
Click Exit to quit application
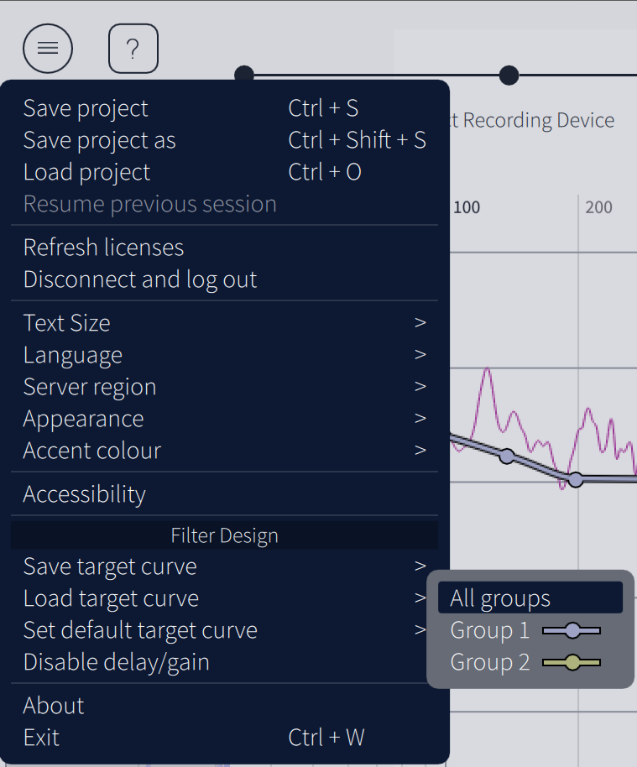[x=41, y=738]
